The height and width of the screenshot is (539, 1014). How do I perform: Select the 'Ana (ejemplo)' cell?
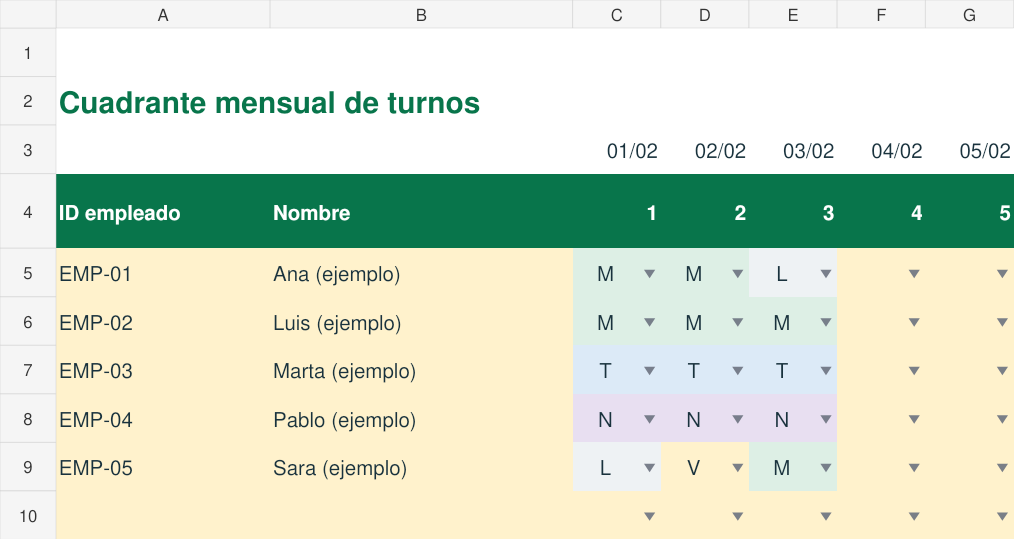click(421, 273)
